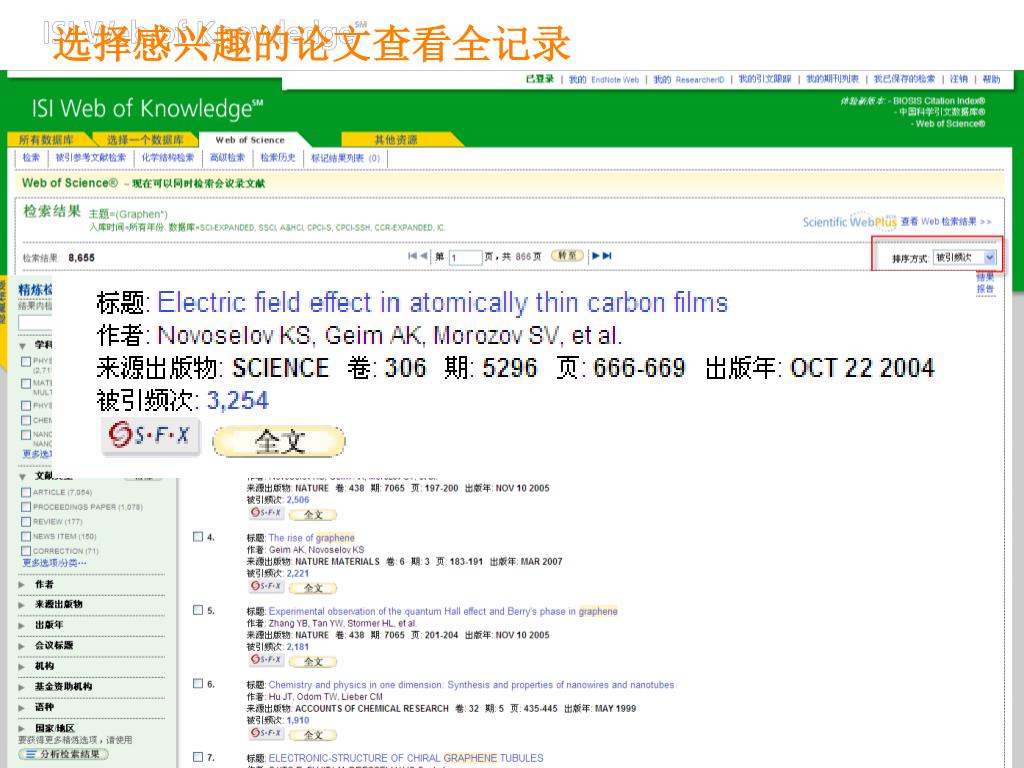This screenshot has height=768, width=1024.
Task: Click 更多选项/分类 under document types
Action: click(x=54, y=563)
